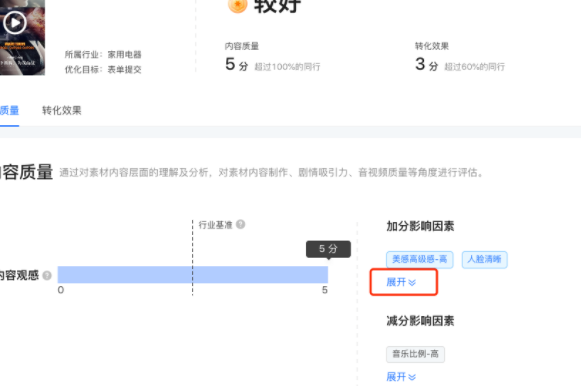
Task: Select the 质量 tab
Action: 9,110
